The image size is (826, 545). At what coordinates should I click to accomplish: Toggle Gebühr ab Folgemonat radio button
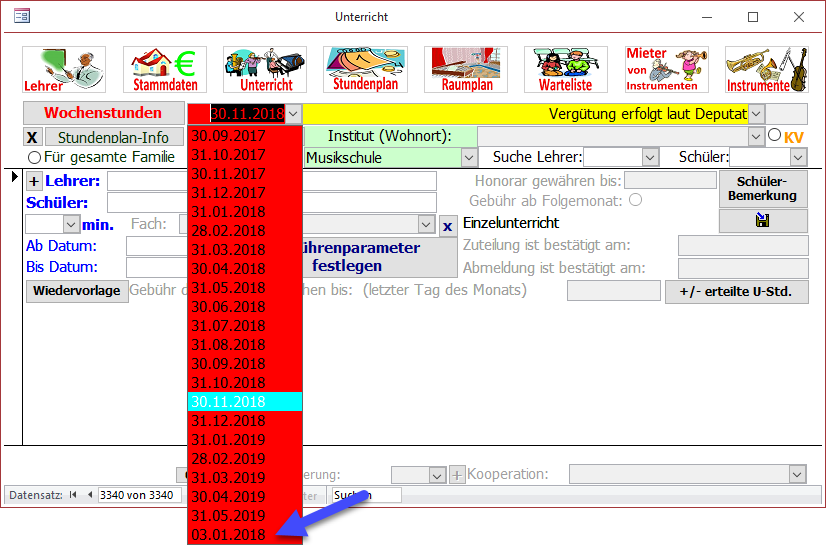635,200
